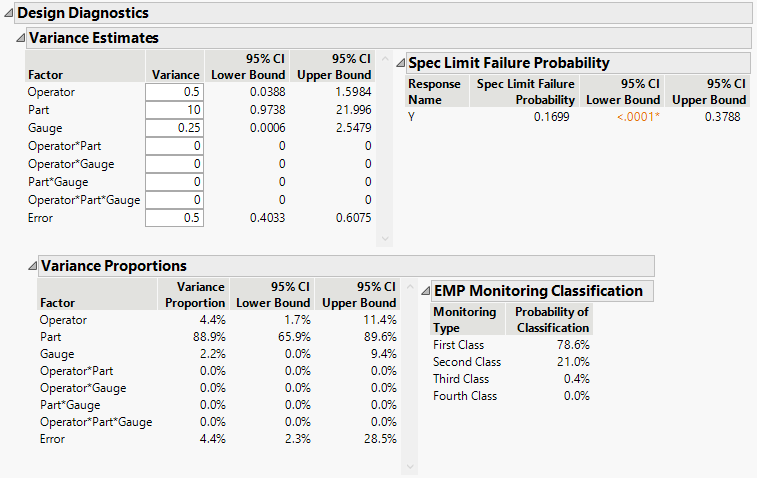
Task: Click the Part variance input box
Action: click(x=175, y=110)
